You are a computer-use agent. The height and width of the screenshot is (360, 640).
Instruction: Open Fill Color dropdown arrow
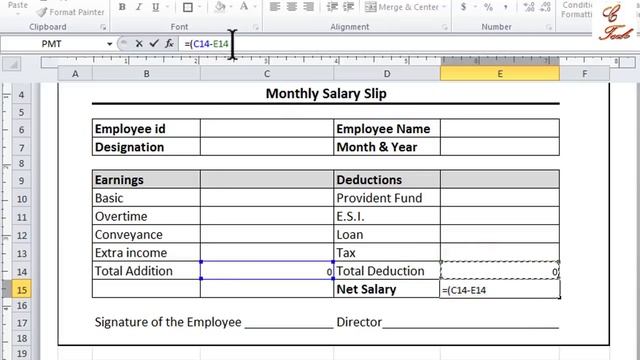tap(231, 7)
